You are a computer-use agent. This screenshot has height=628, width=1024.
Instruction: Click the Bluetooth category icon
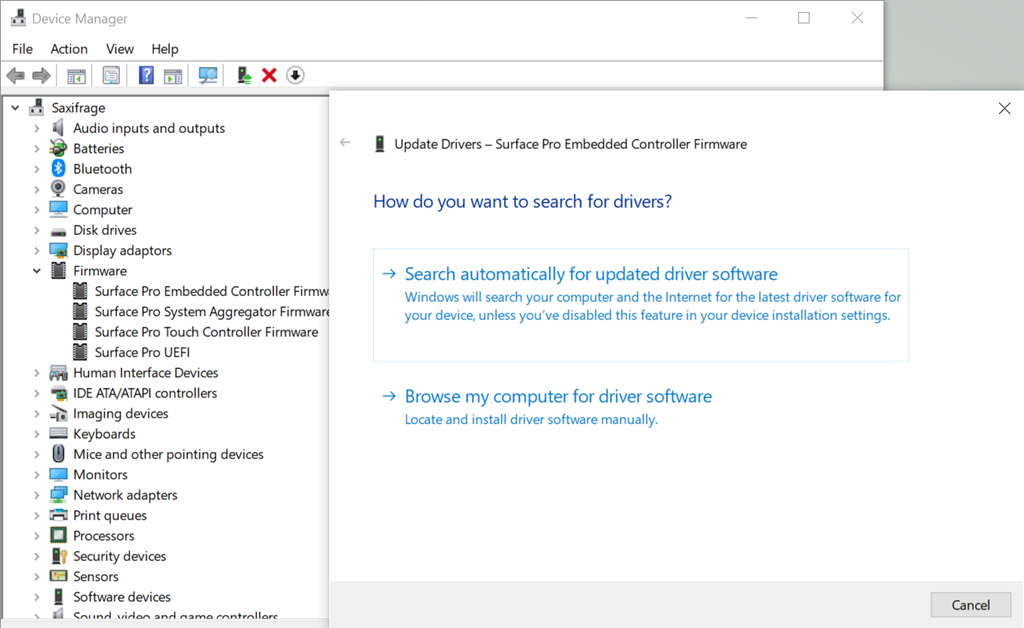click(x=58, y=168)
